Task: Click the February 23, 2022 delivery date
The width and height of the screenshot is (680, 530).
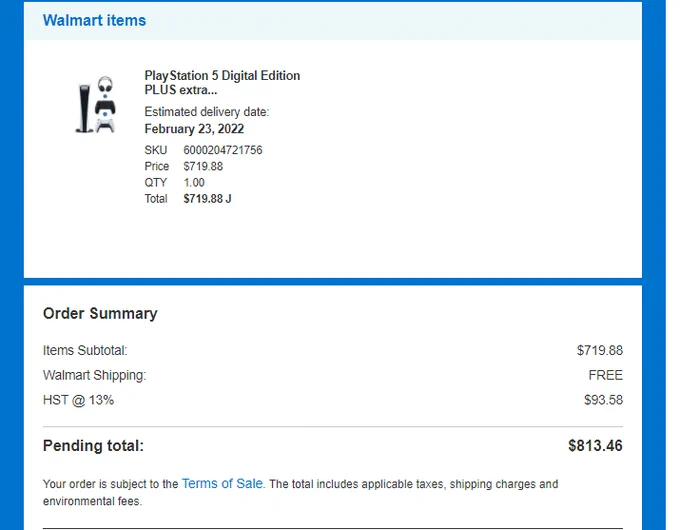Action: pos(194,129)
